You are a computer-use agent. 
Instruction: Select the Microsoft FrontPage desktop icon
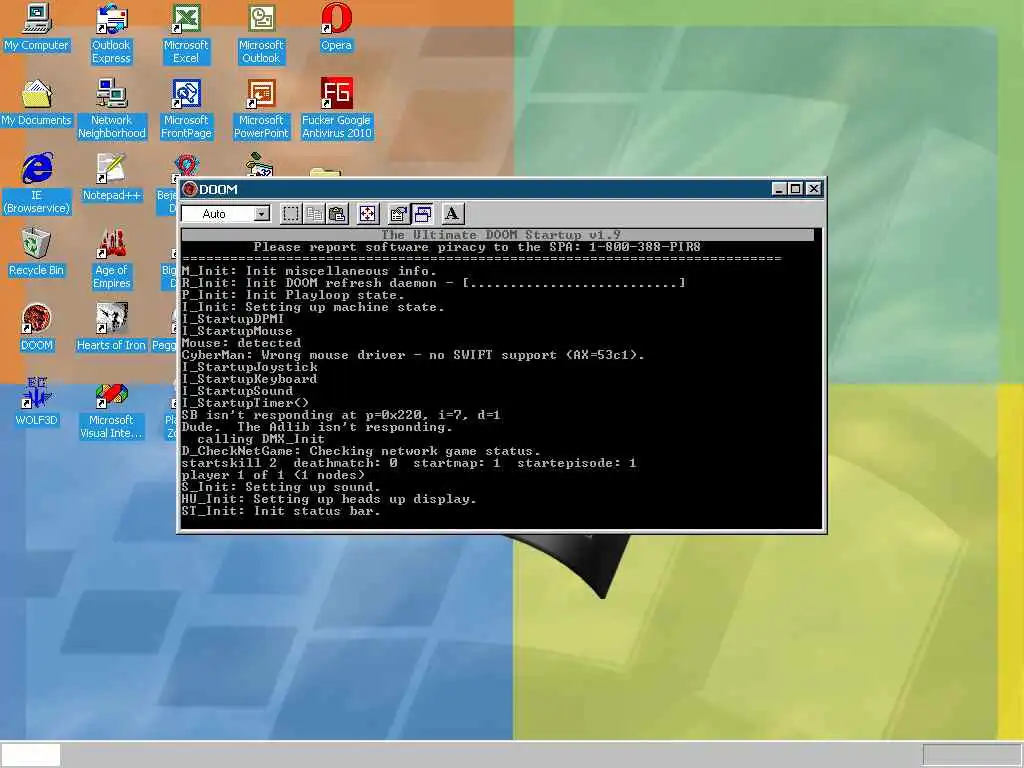pyautogui.click(x=186, y=109)
